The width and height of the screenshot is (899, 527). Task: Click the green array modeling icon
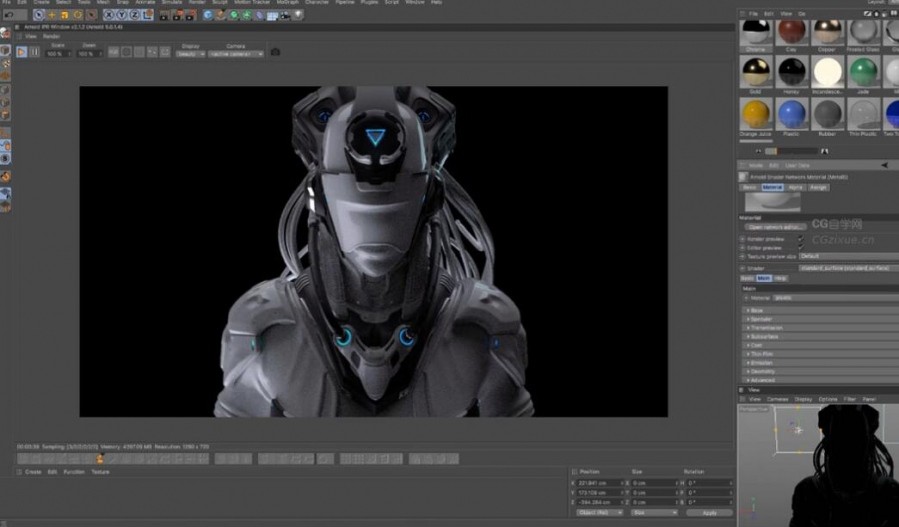247,15
